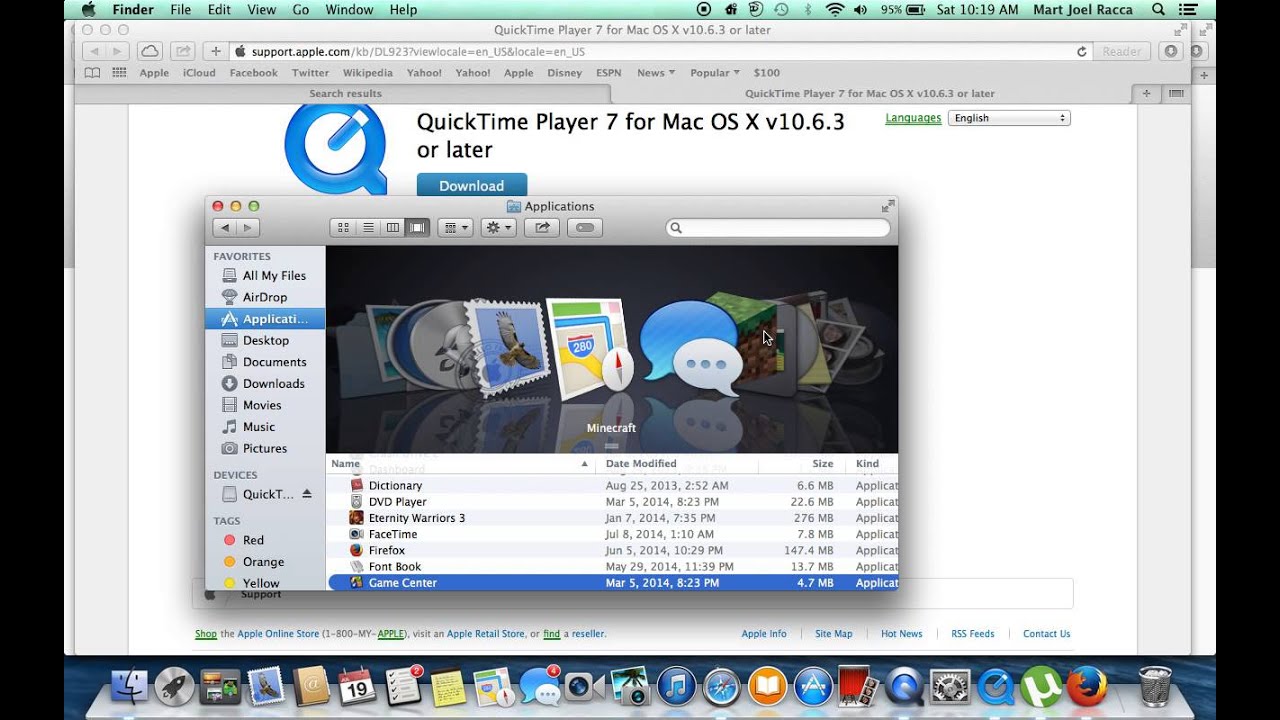The image size is (1280, 720).
Task: Open the Finder Action gear menu
Action: click(498, 228)
